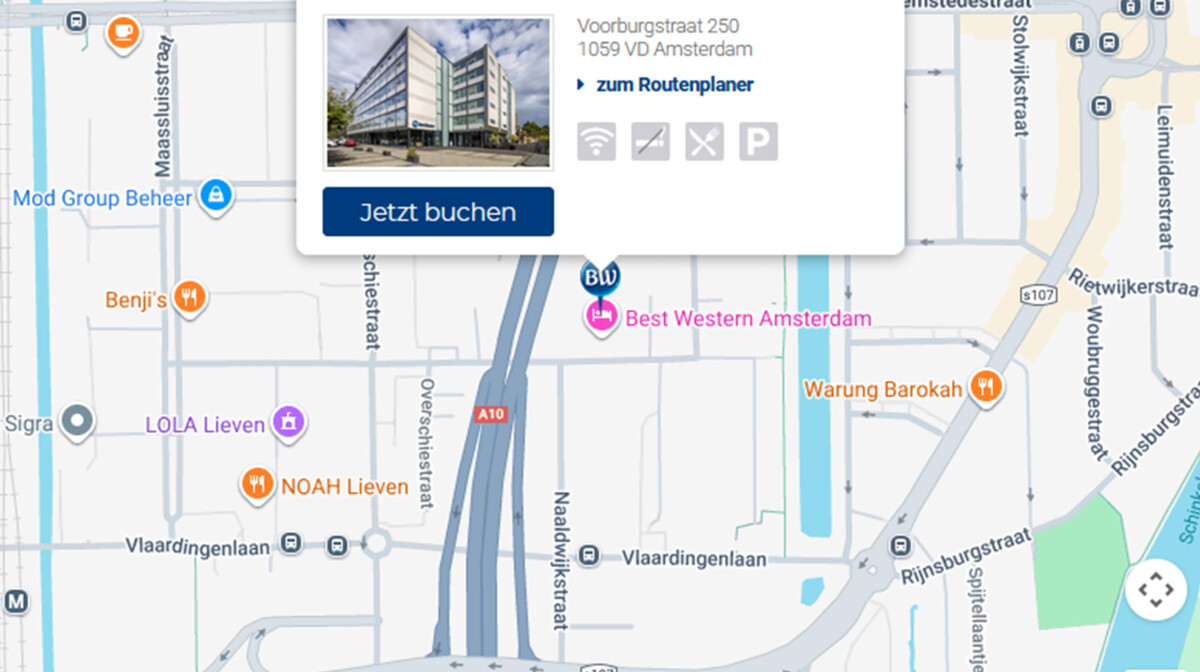Image resolution: width=1200 pixels, height=672 pixels.
Task: Click the Jetzt buchen button
Action: pyautogui.click(x=438, y=212)
